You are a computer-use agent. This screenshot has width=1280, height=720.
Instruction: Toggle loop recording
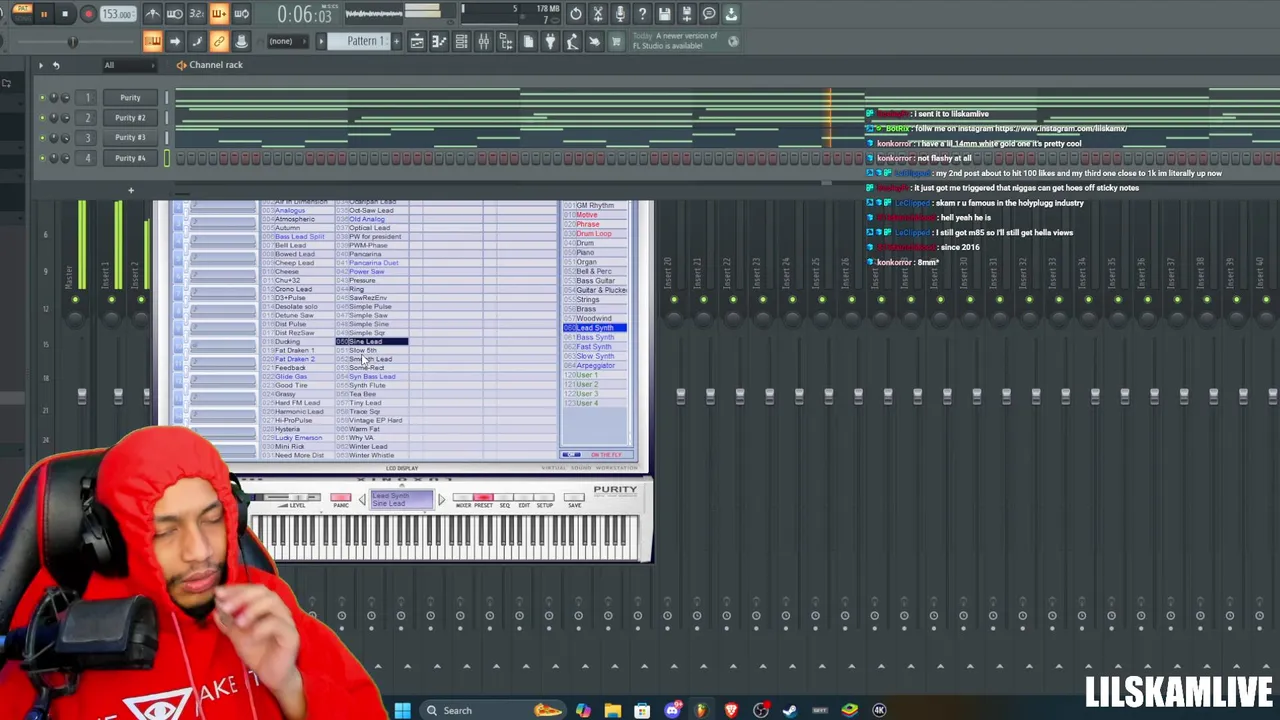[x=241, y=14]
